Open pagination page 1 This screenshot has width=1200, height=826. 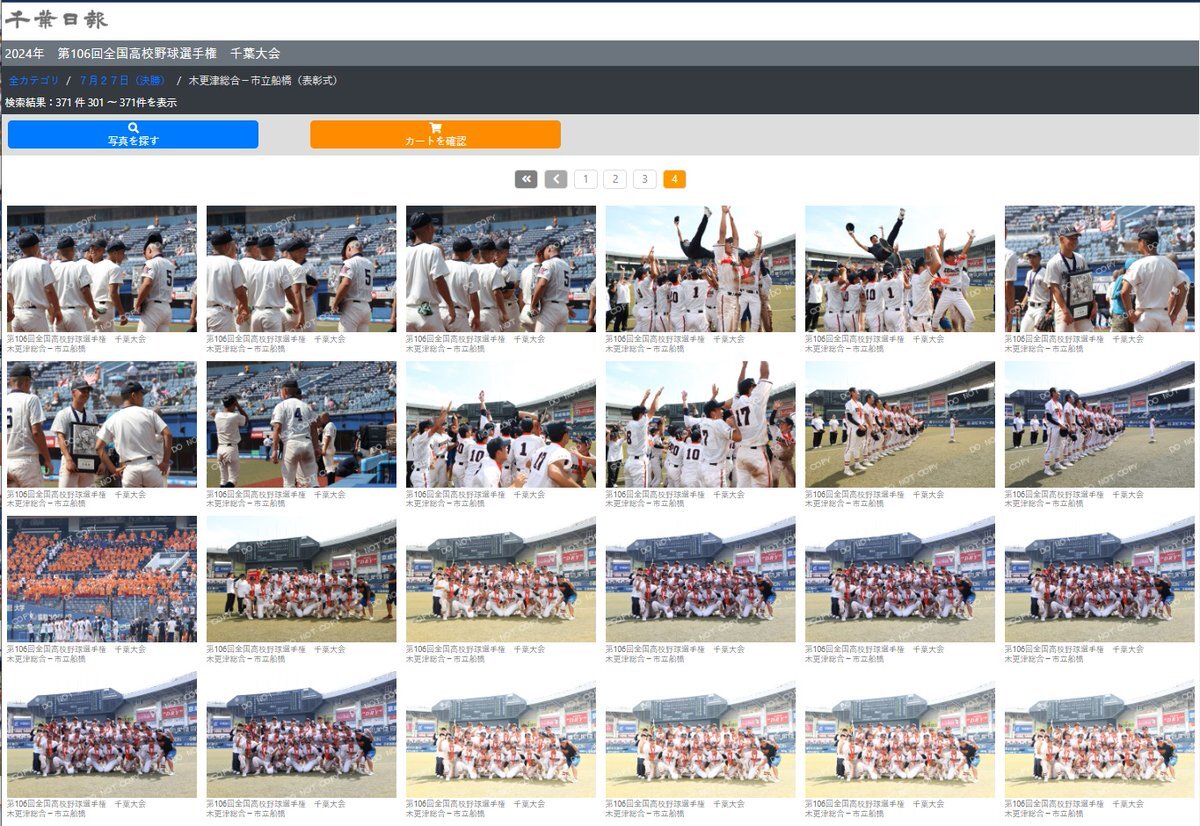(x=586, y=179)
